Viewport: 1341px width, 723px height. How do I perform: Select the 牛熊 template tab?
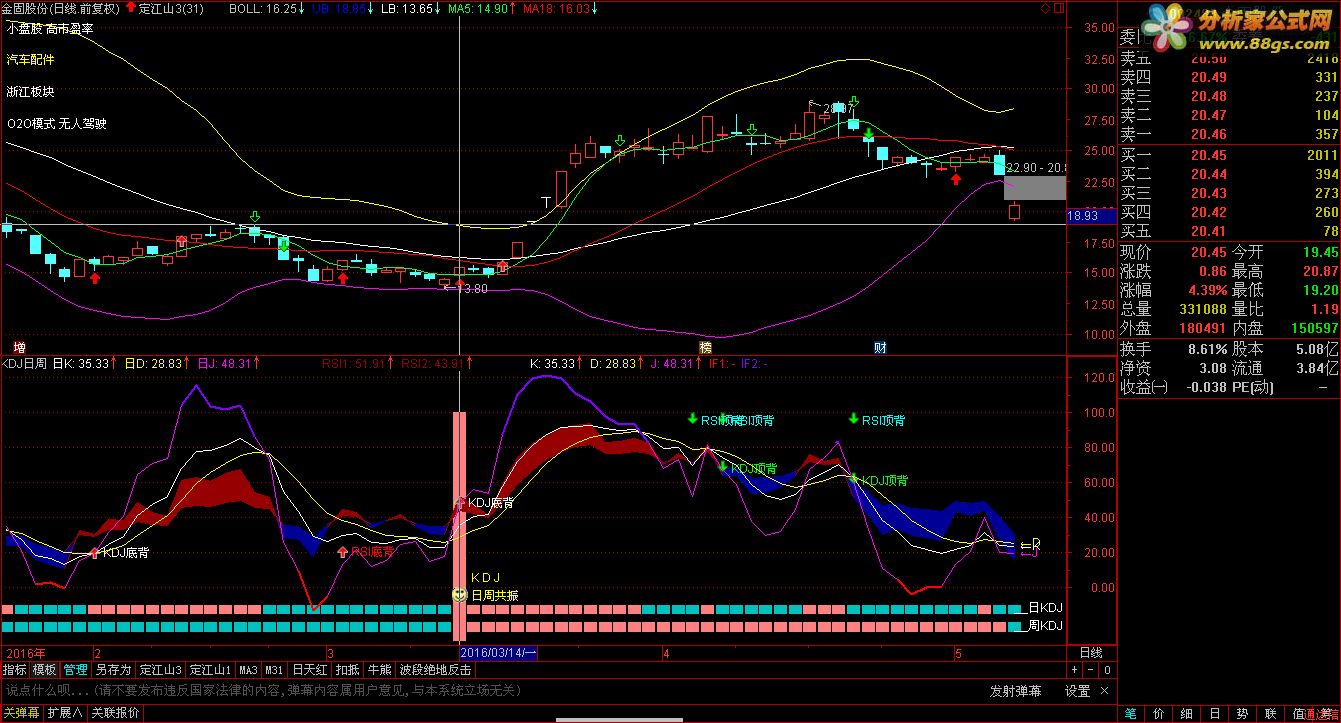(379, 670)
